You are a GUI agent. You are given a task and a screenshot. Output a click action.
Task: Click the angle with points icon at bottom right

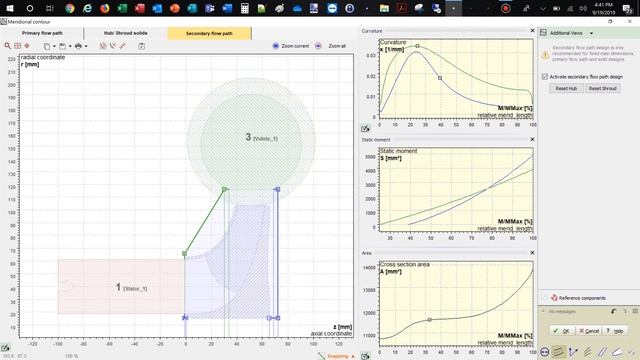click(573, 351)
